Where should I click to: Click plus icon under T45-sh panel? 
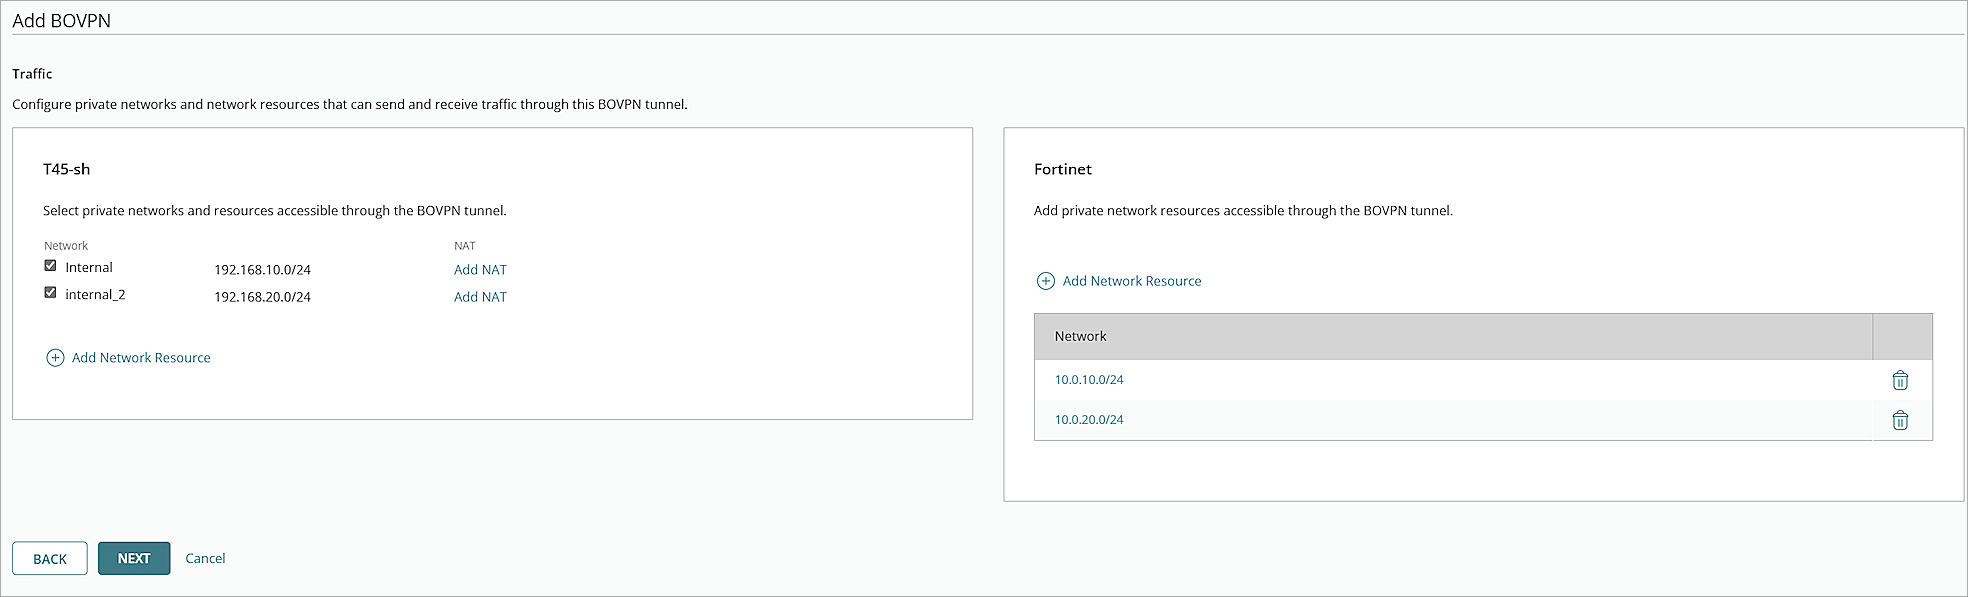click(55, 358)
